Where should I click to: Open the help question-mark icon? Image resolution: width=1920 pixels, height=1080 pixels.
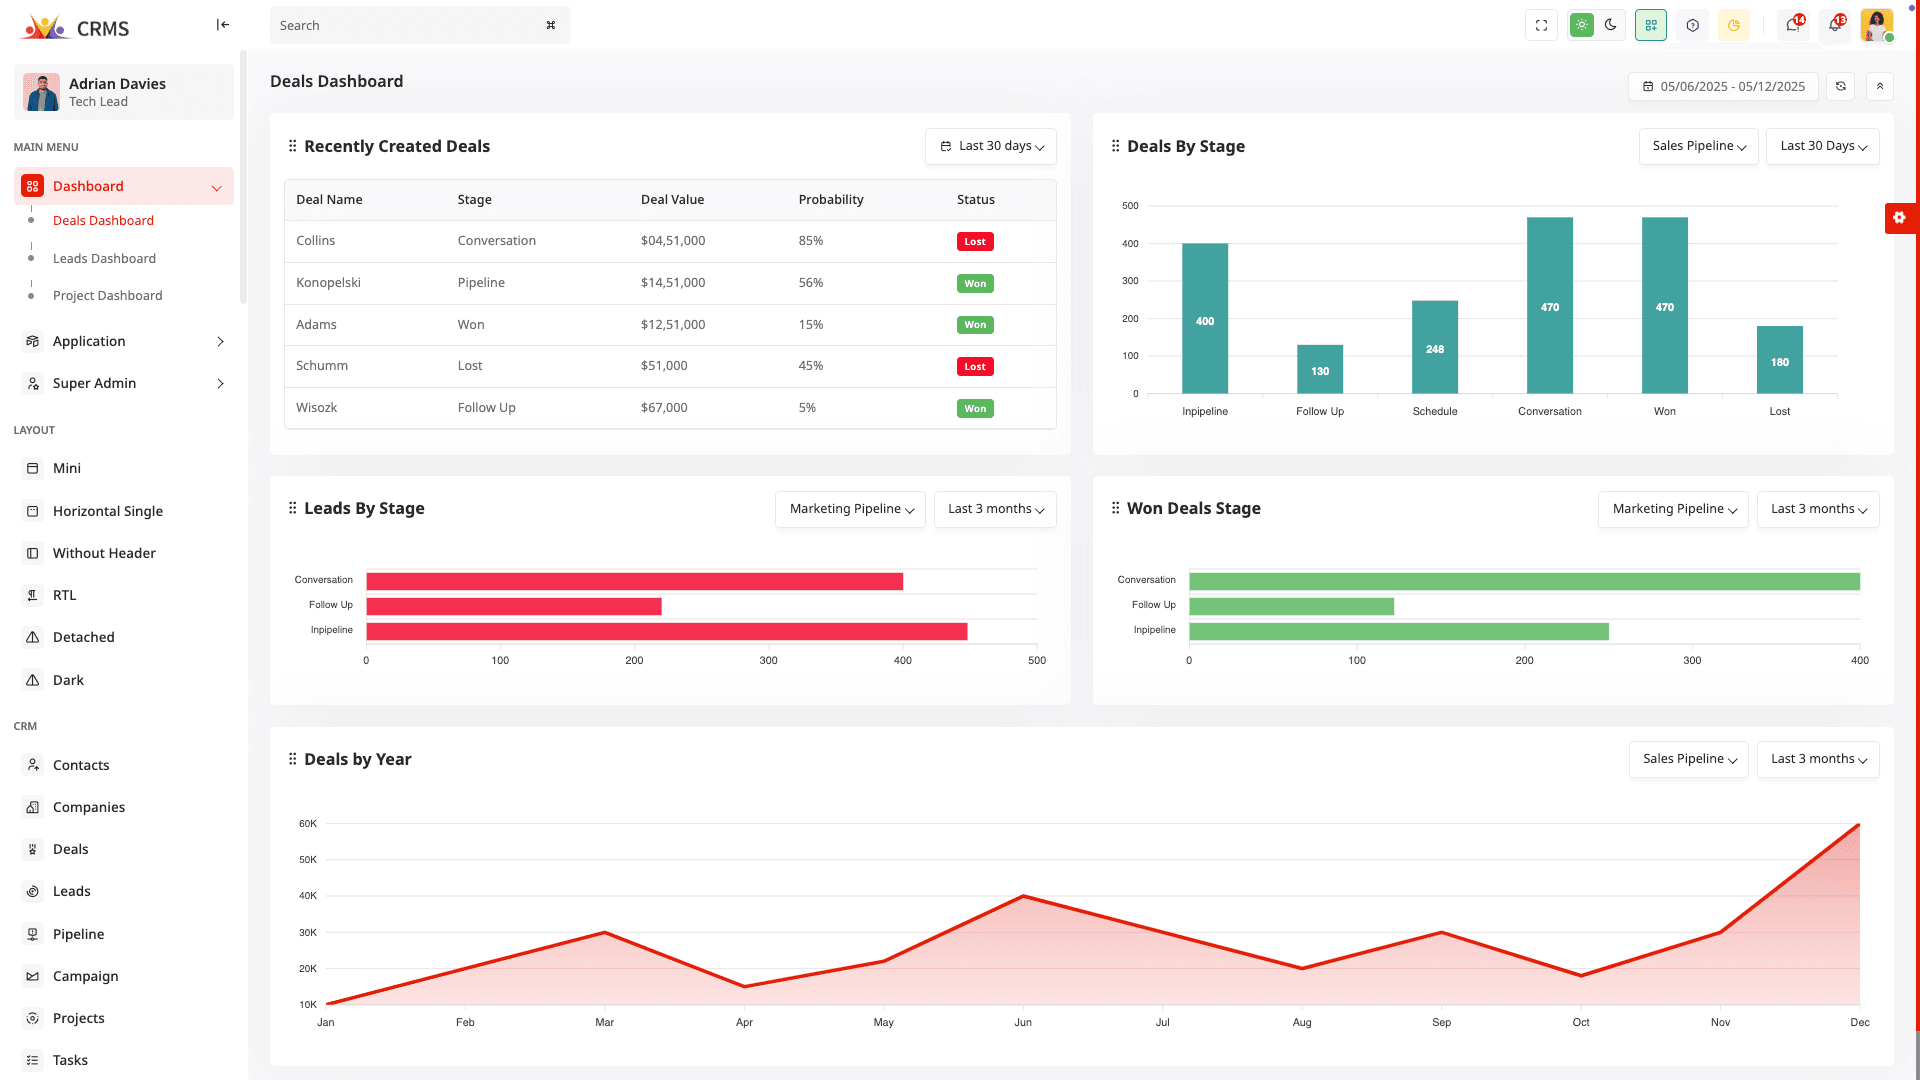pos(1693,25)
